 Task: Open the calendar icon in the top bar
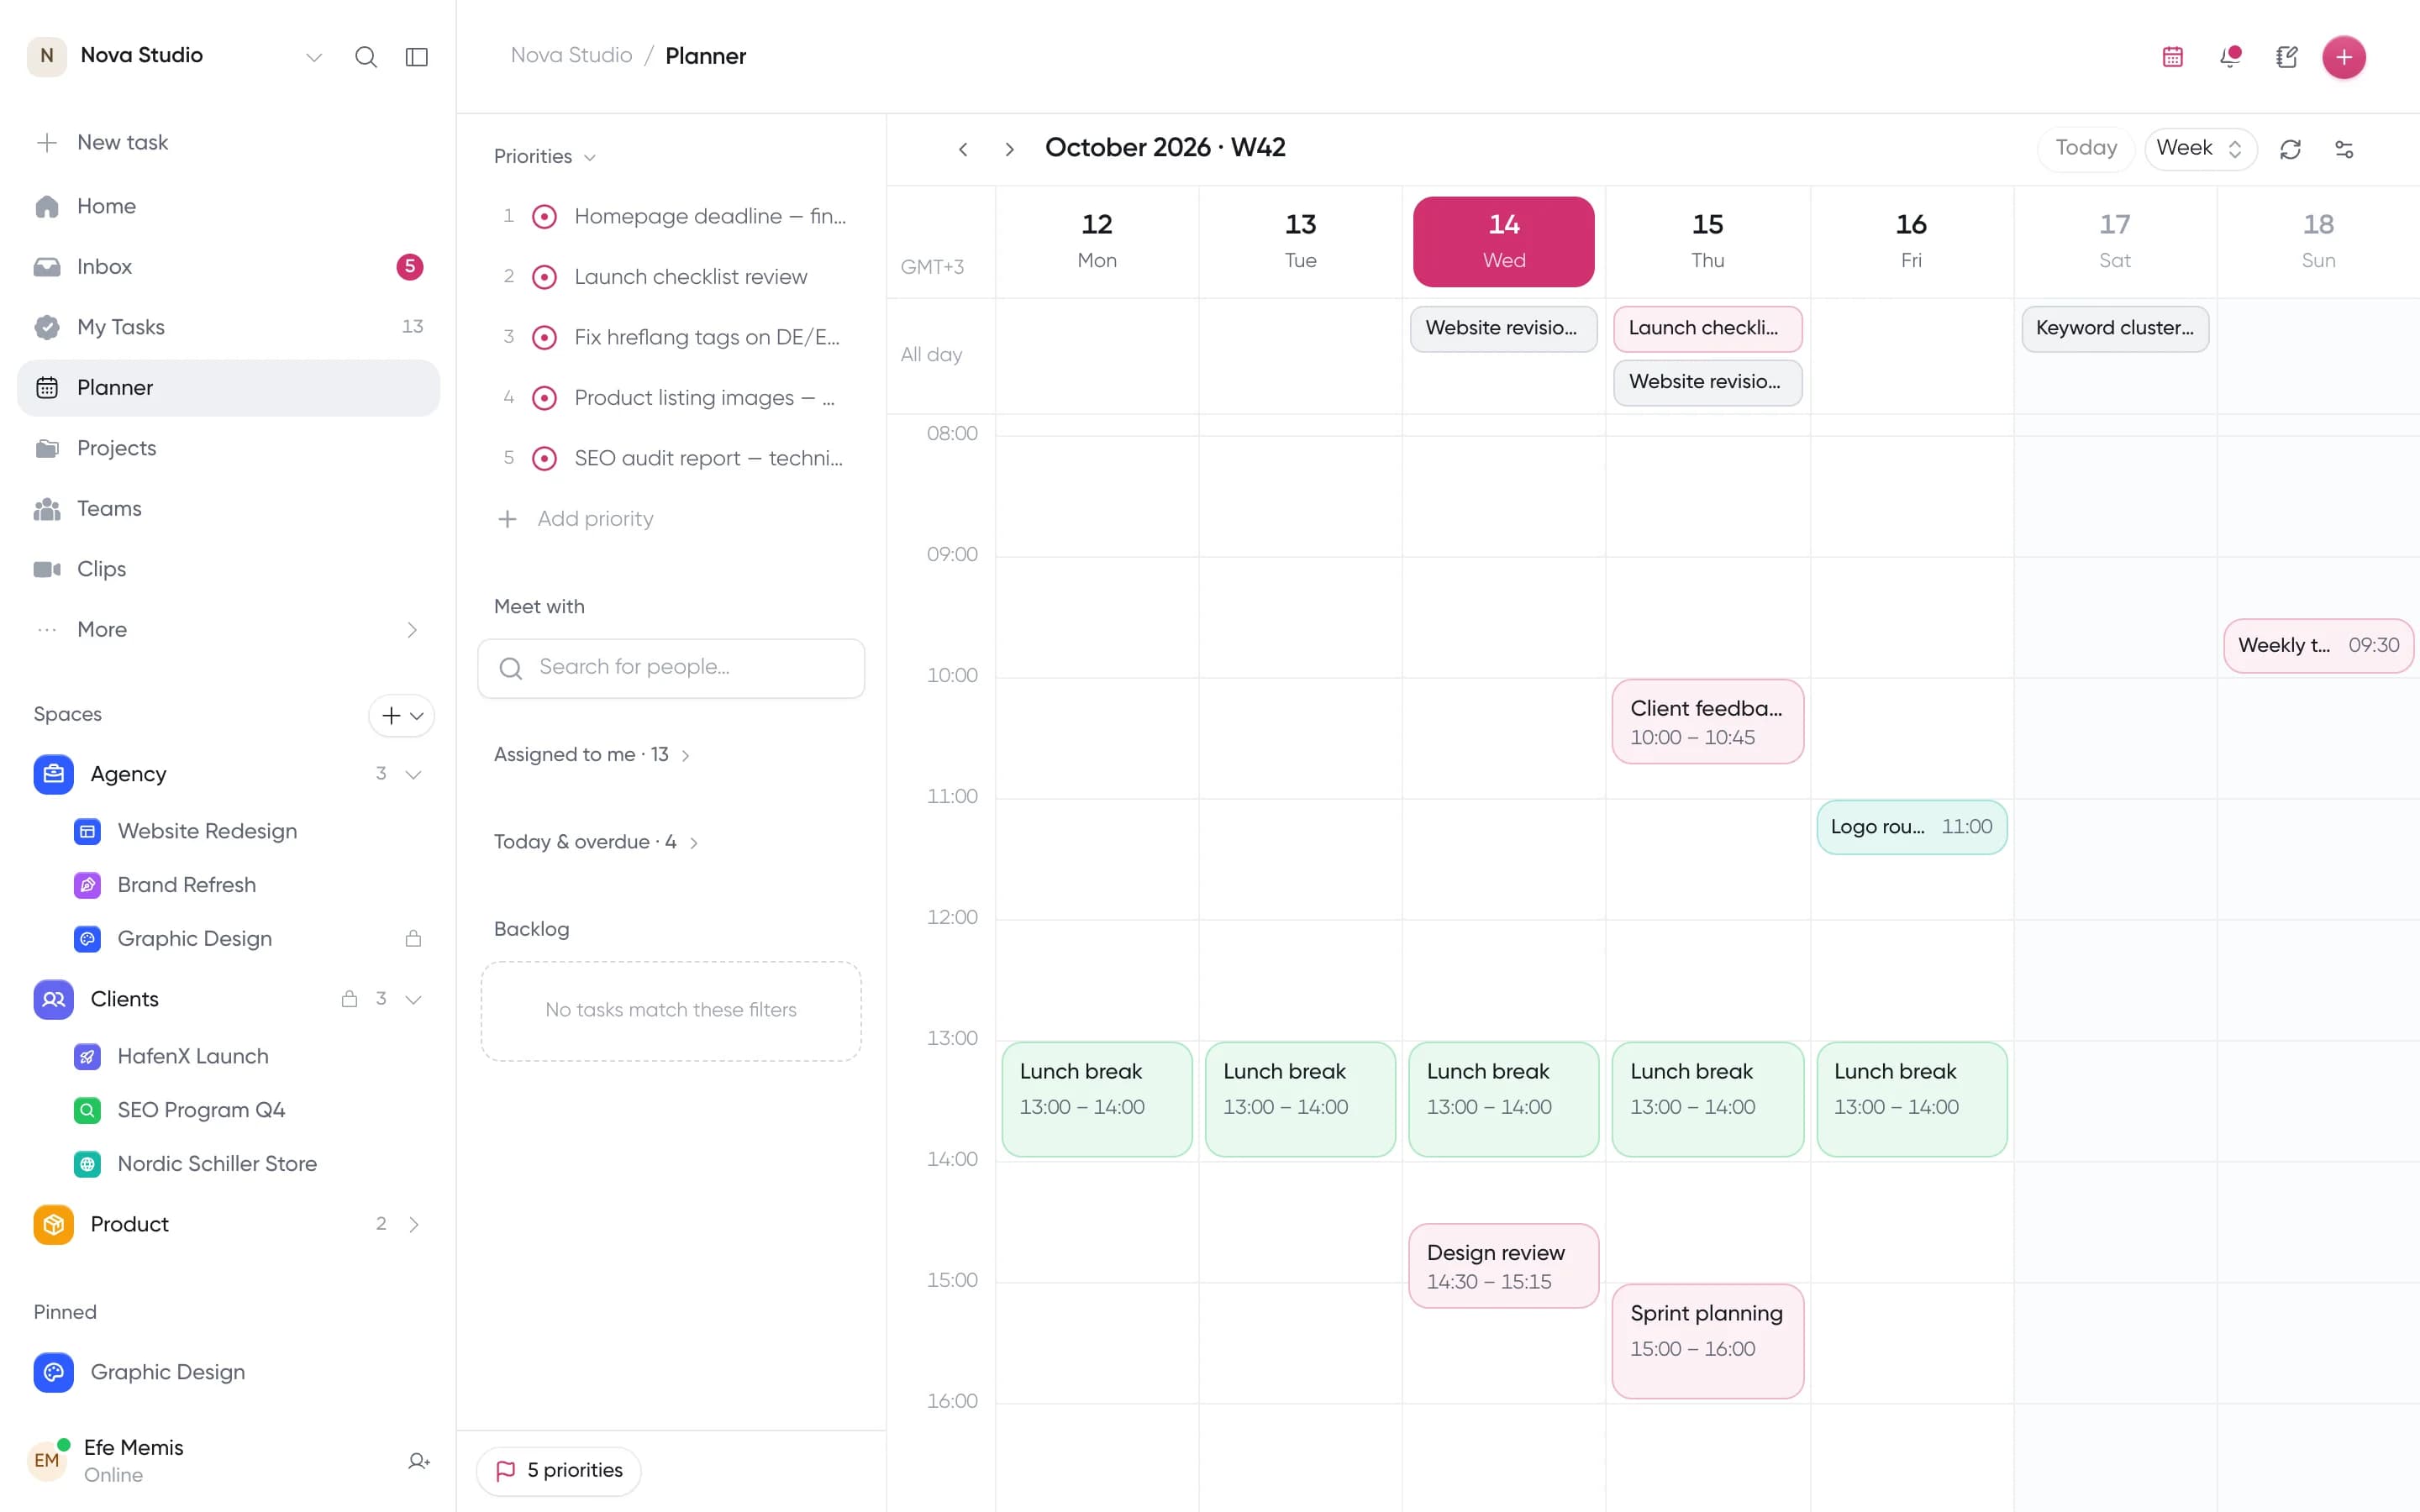2173,57
